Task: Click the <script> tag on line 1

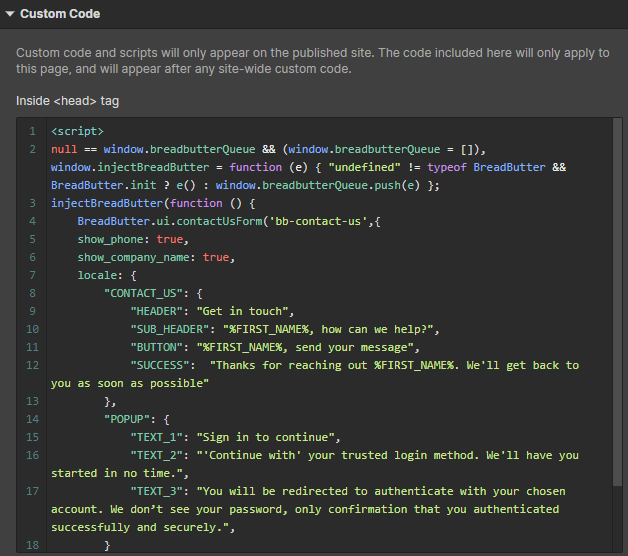Action: (x=77, y=131)
